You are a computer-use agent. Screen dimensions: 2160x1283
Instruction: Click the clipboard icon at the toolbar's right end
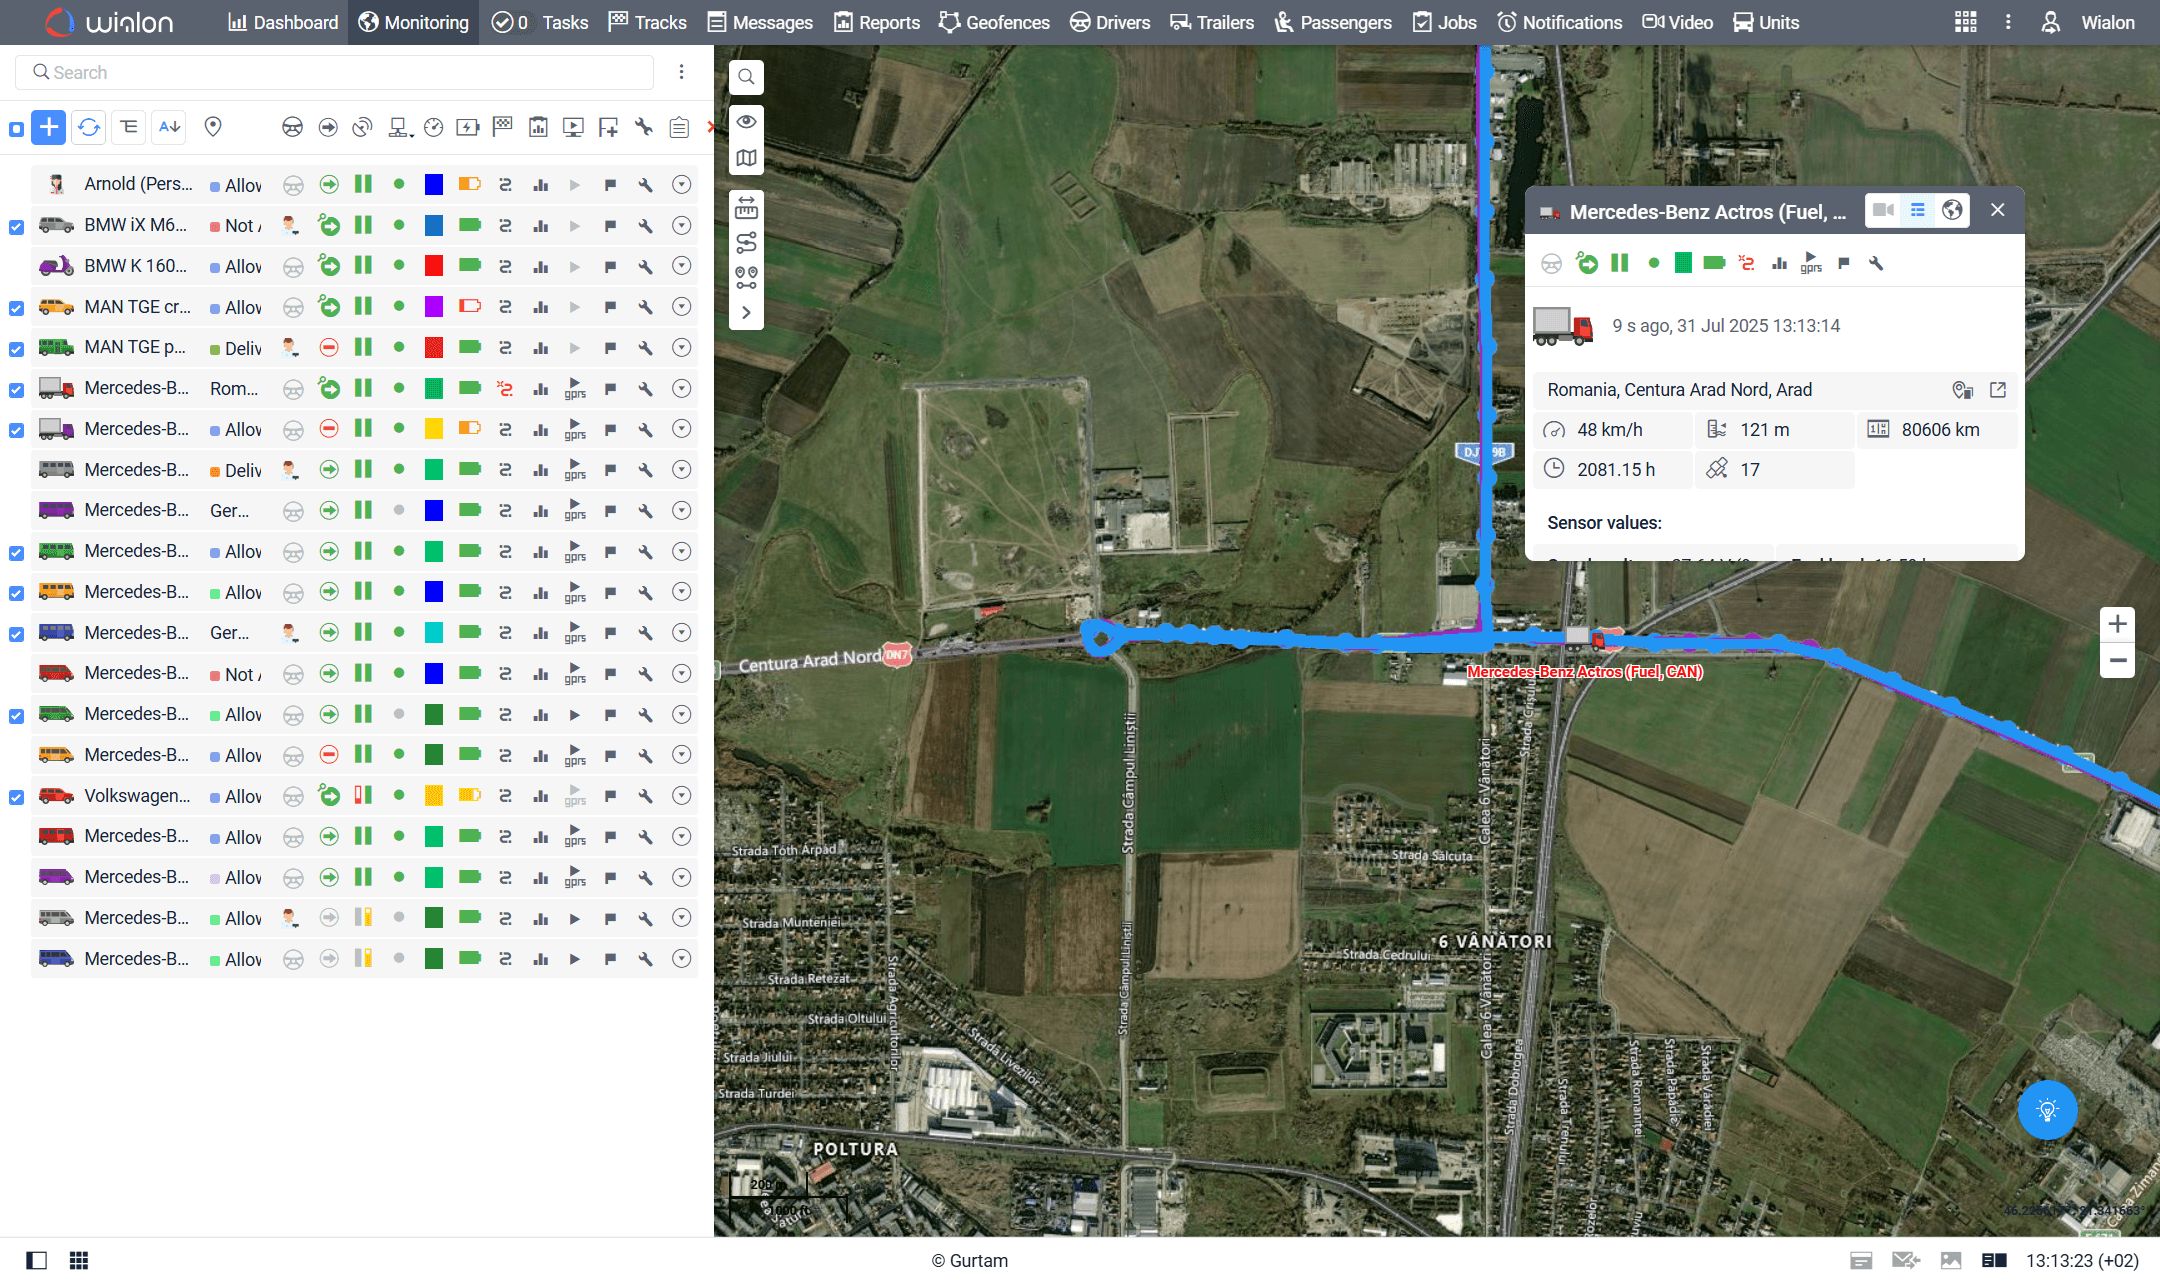679,127
